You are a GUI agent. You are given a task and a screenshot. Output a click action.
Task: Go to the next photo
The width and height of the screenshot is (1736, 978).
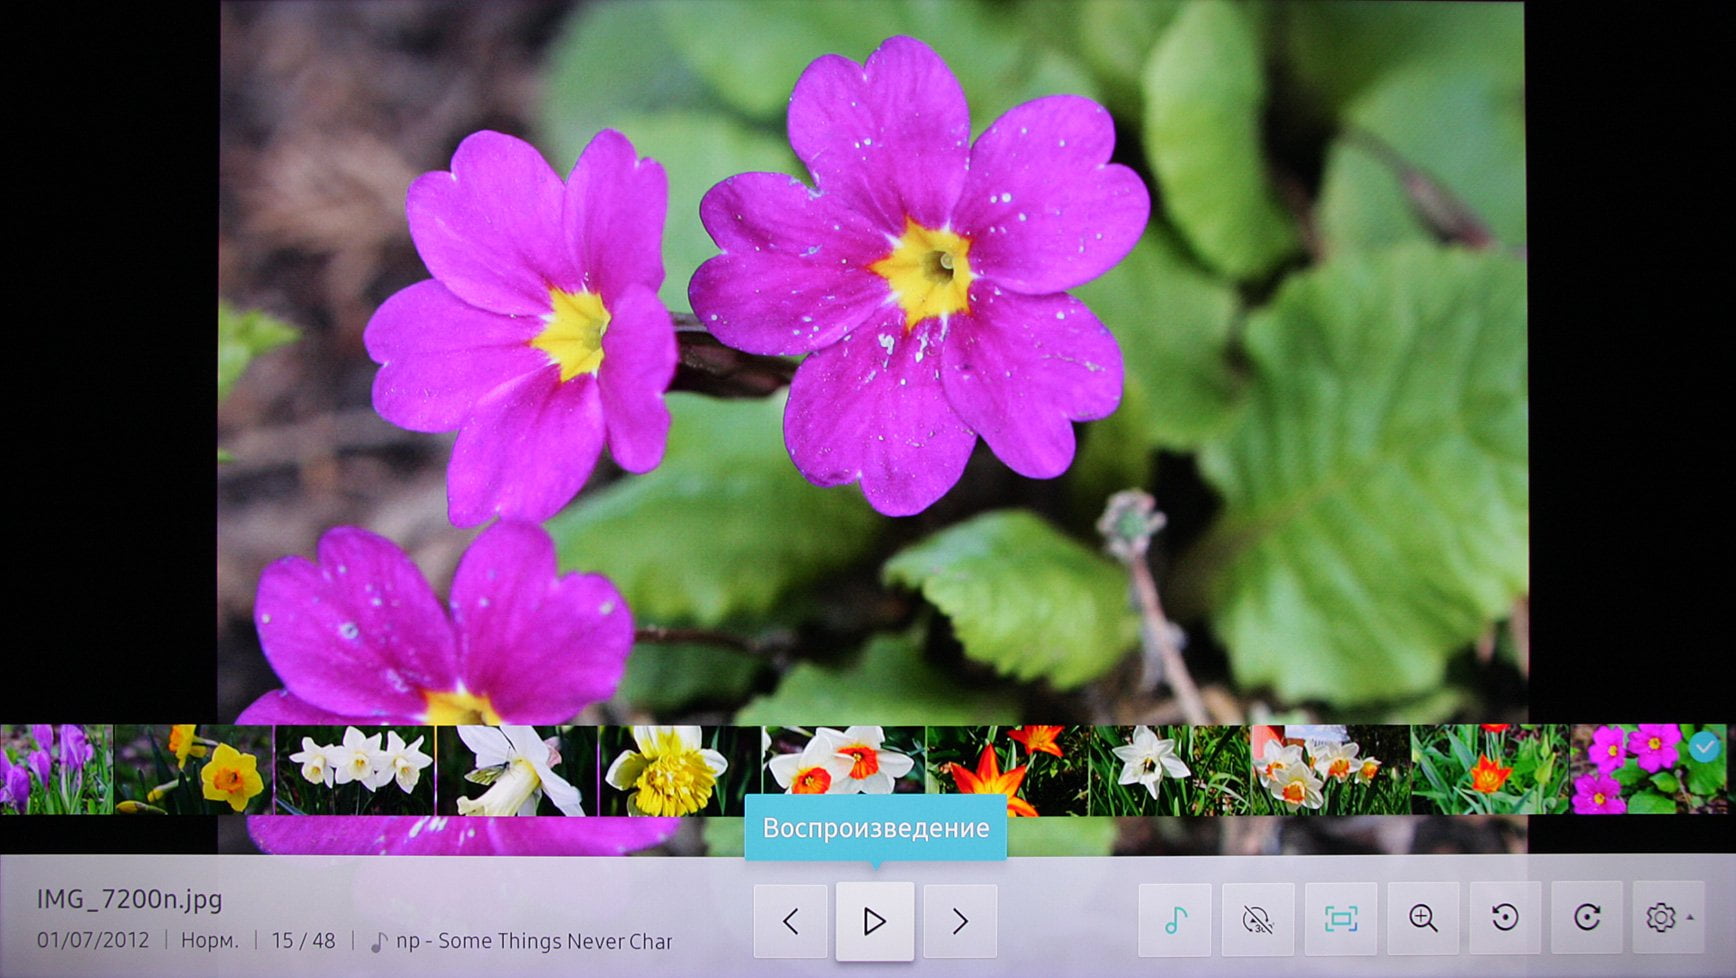(960, 921)
